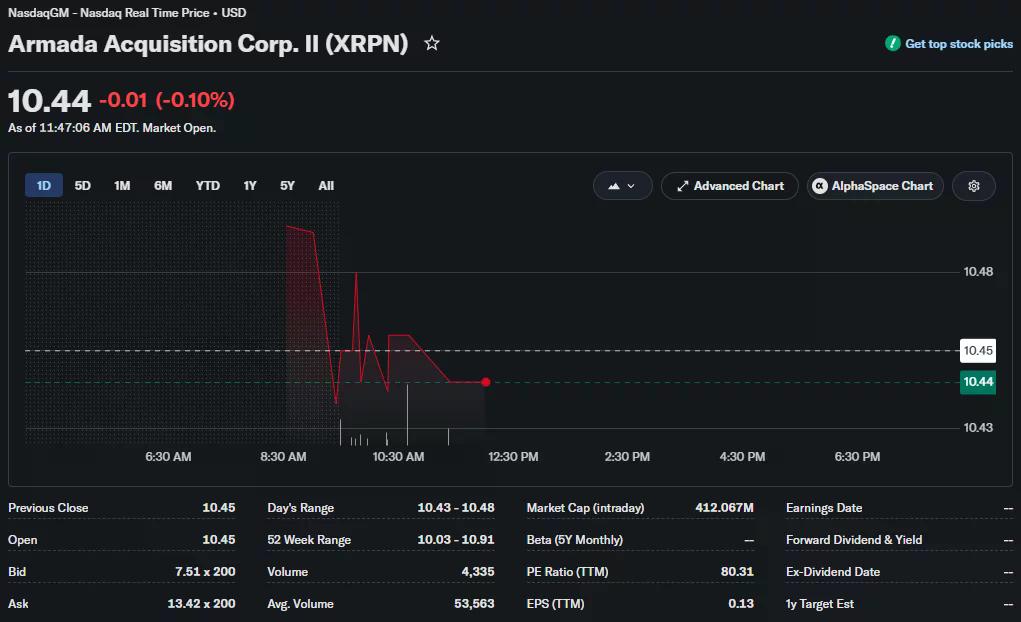Click the EPS (TTM) value 0.13

(x=740, y=604)
